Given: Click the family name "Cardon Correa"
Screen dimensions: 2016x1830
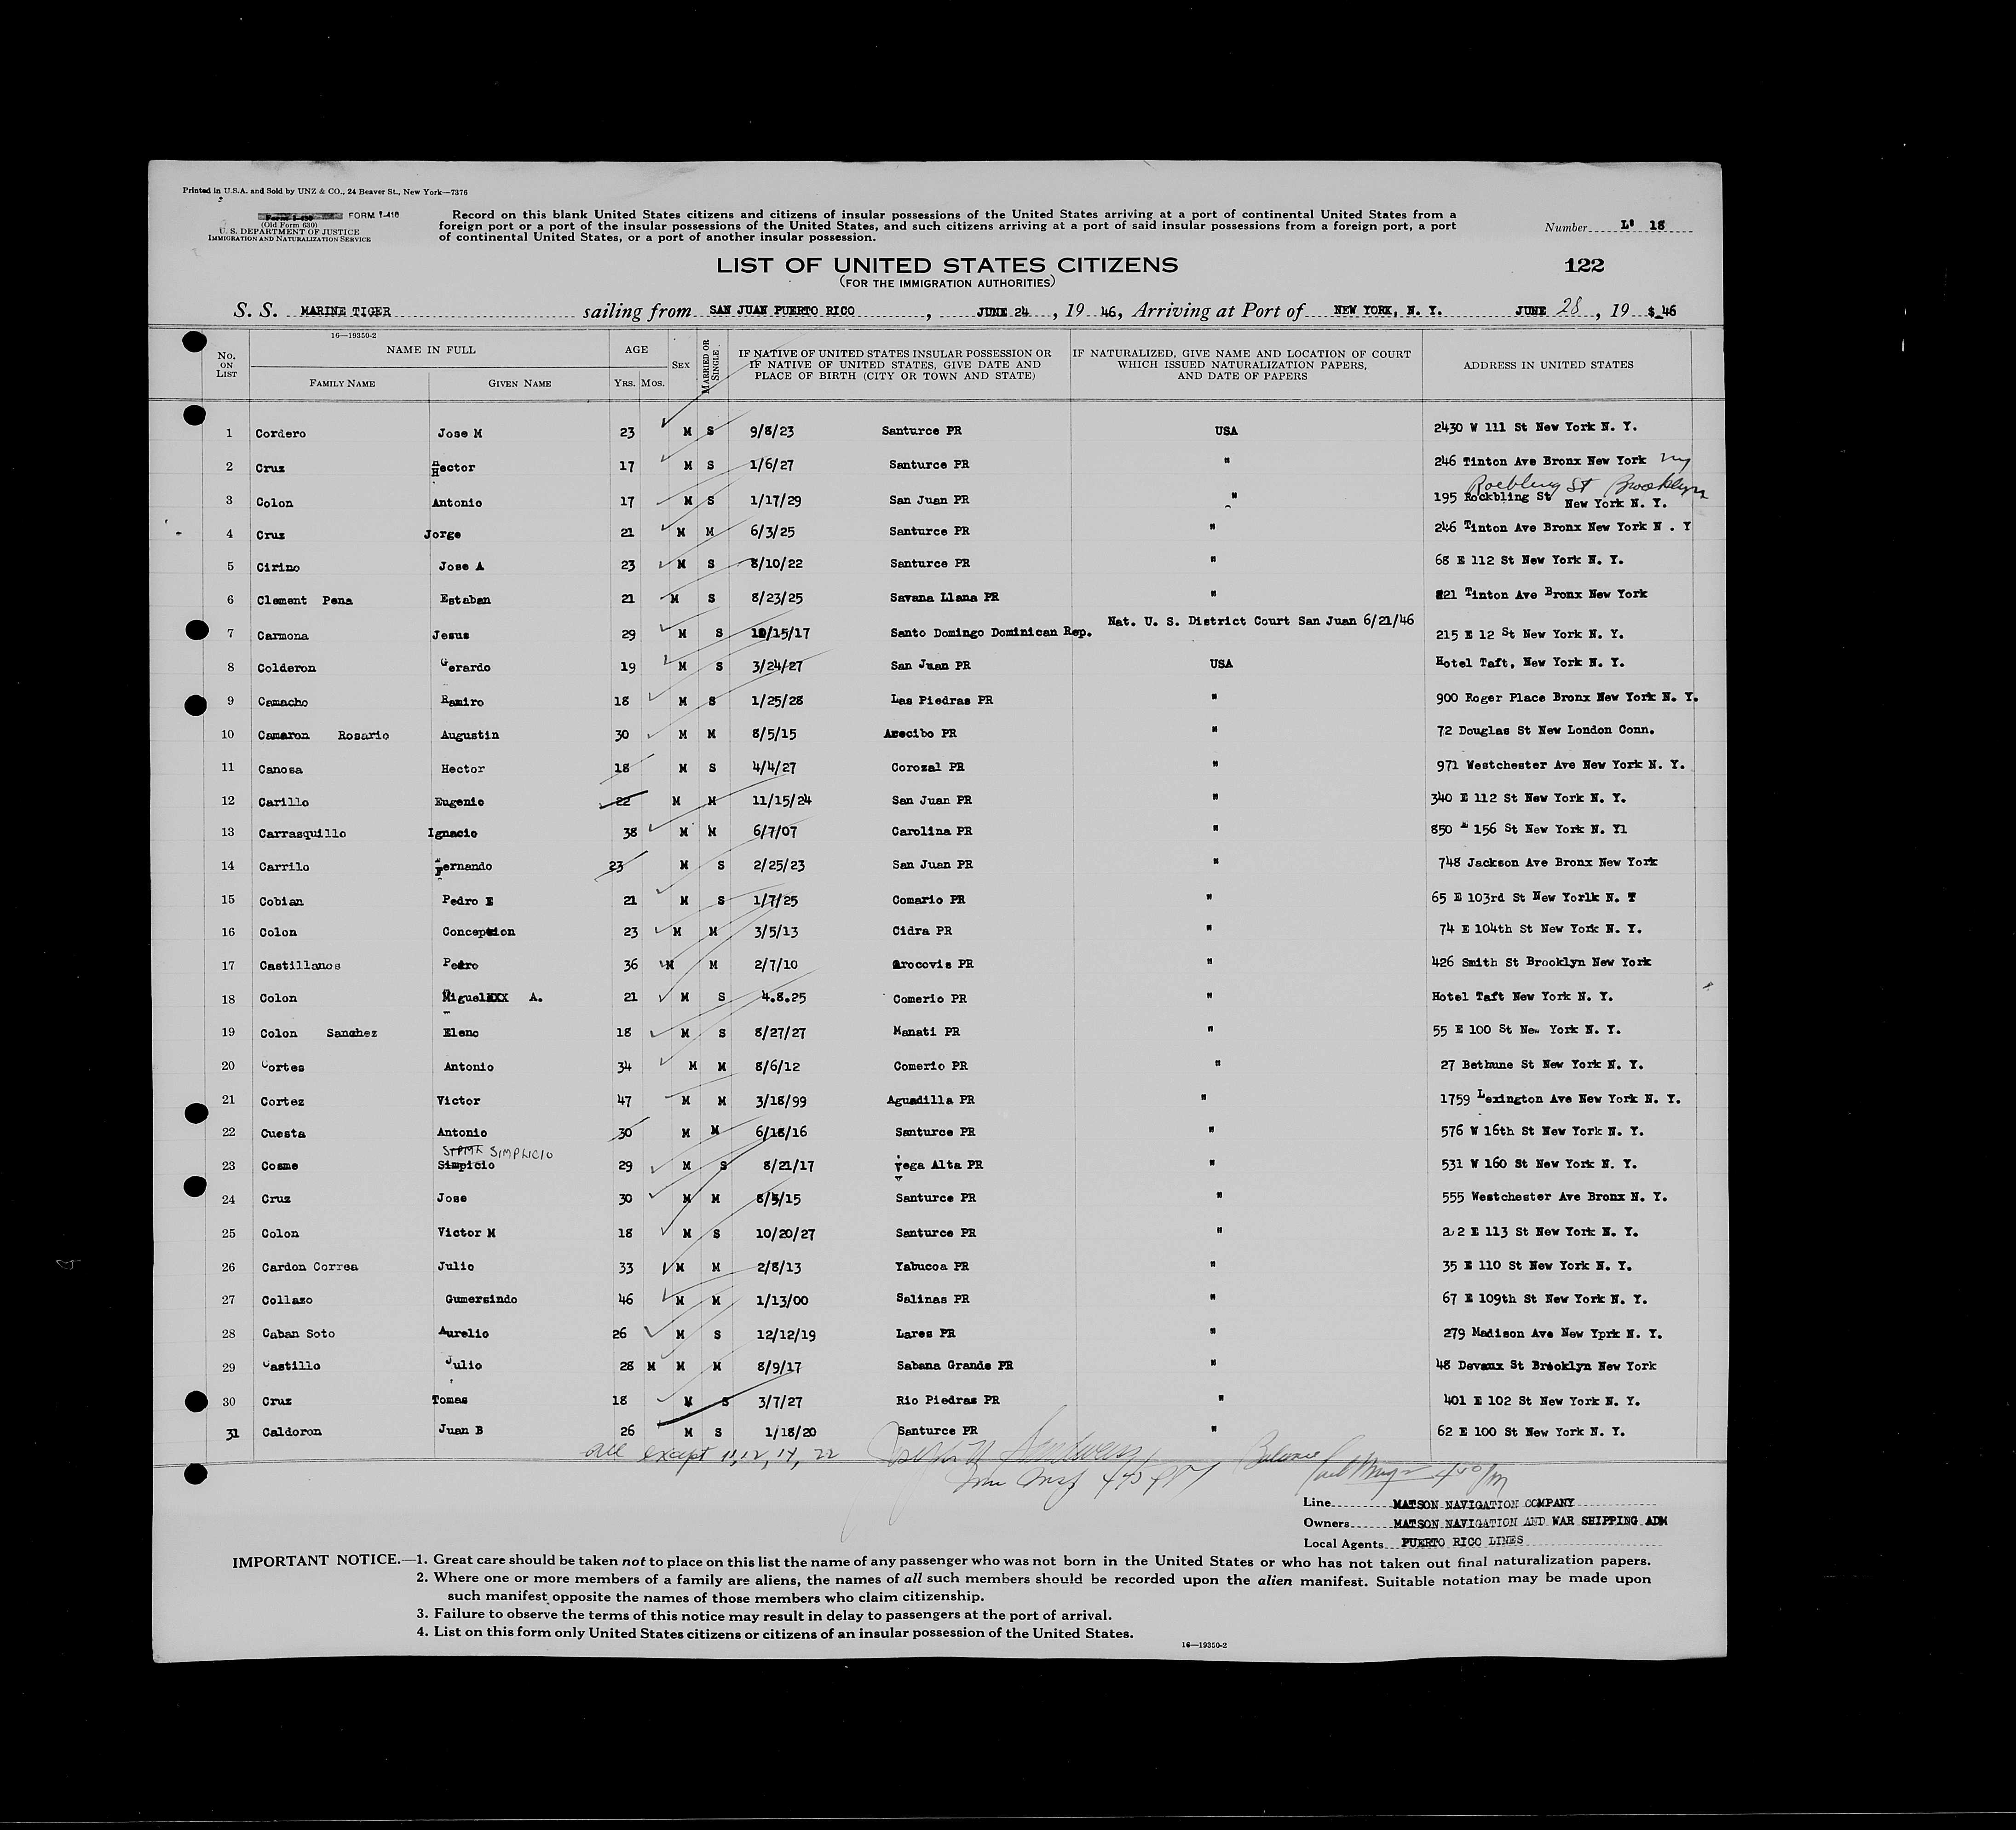Looking at the screenshot, I should 309,1267.
